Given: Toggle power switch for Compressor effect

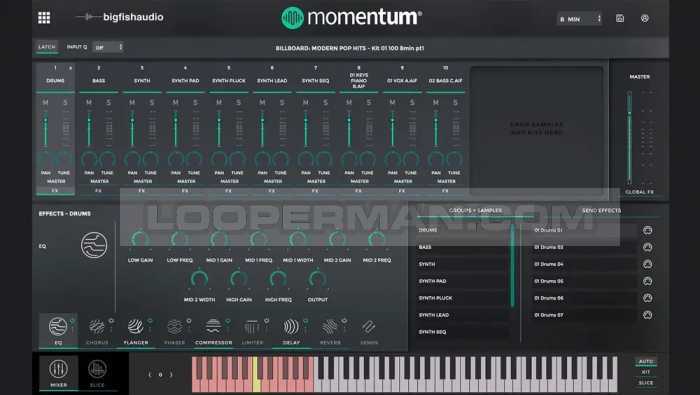Looking at the screenshot, I should [228, 320].
